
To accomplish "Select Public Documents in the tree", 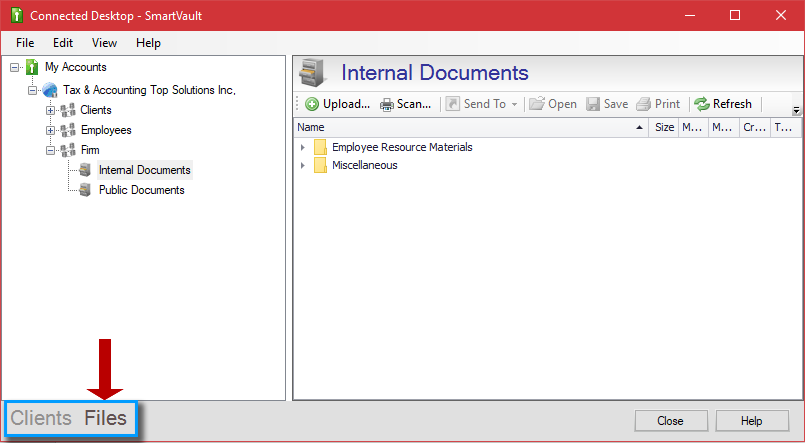I will point(142,190).
